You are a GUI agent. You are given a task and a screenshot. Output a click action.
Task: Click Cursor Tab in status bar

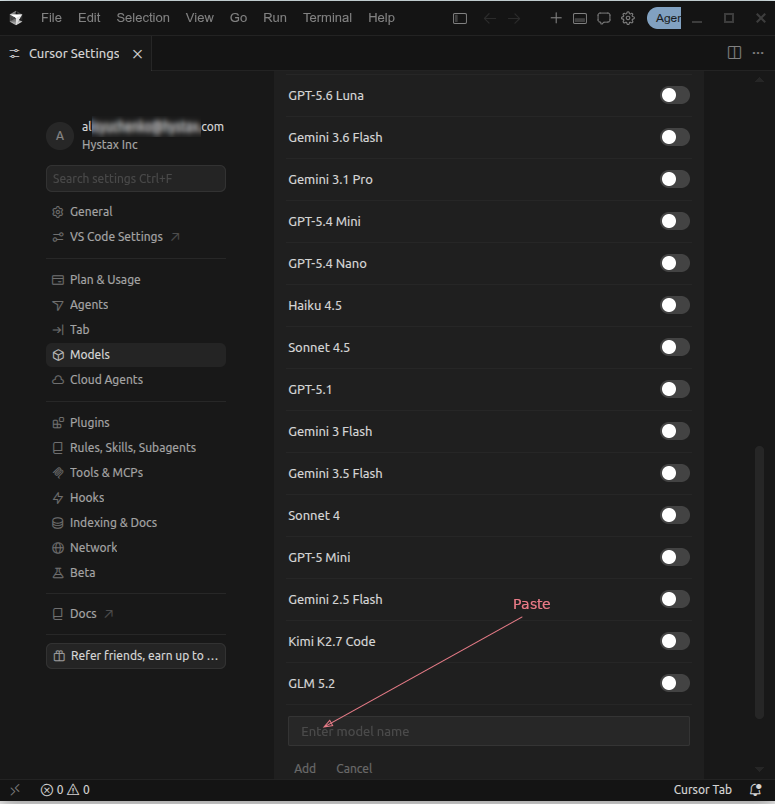702,790
